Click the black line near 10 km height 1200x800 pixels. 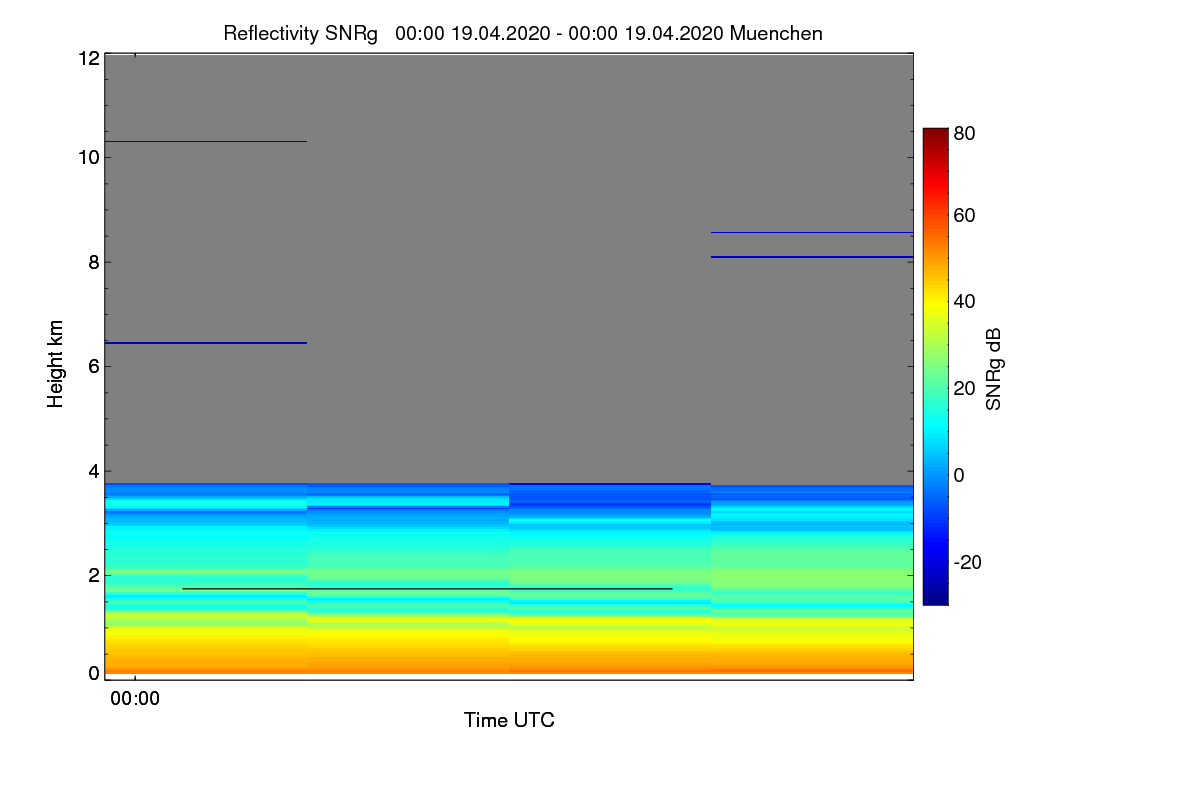coord(206,141)
